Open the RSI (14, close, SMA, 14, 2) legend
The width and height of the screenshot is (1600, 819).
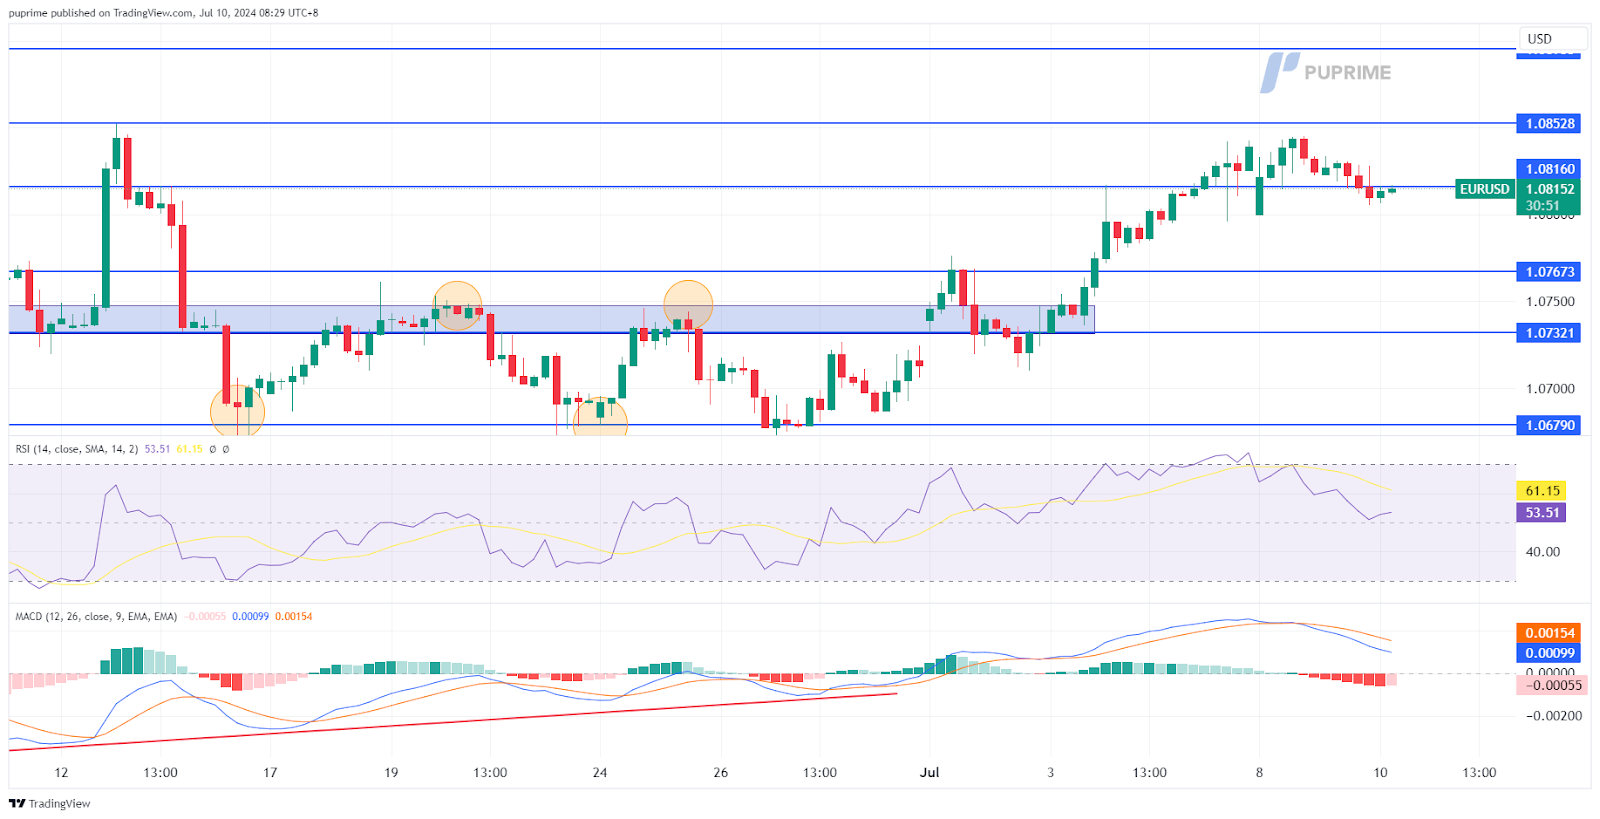point(77,449)
